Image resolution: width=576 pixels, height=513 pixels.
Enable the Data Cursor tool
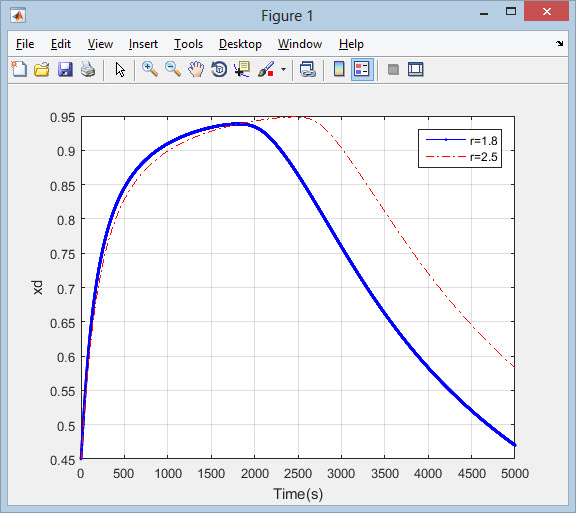pos(242,69)
